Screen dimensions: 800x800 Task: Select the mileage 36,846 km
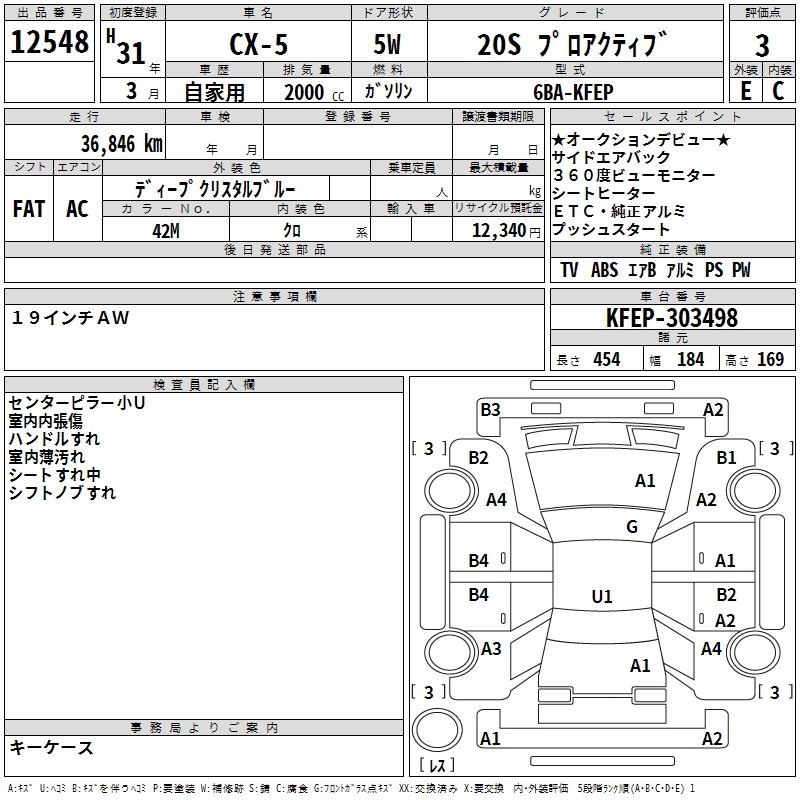122,144
